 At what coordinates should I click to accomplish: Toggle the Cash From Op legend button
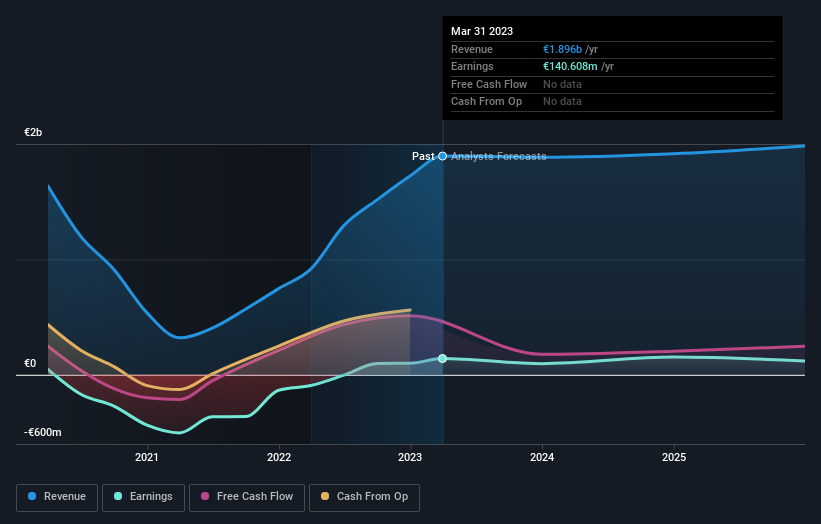pyautogui.click(x=364, y=497)
